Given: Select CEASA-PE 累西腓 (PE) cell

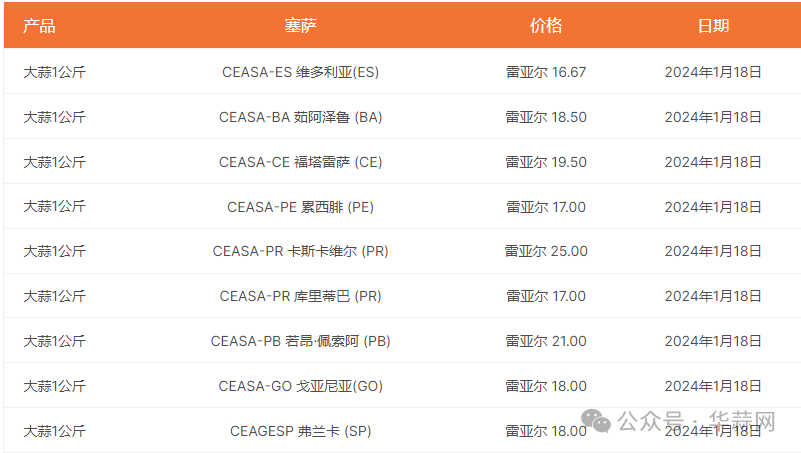Looking at the screenshot, I should 300,207.
